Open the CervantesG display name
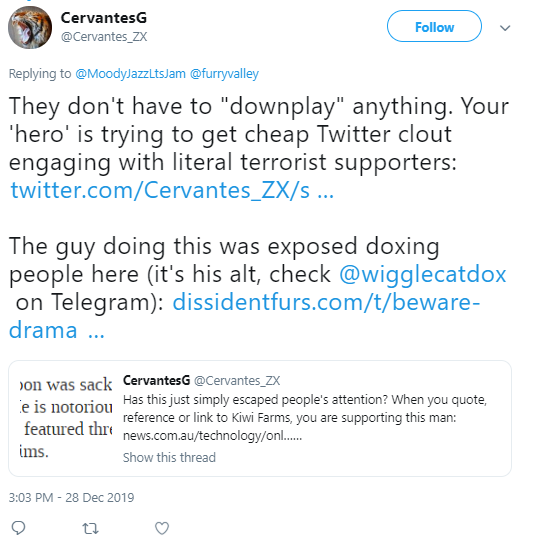Viewport: 541px width, 551px height. [x=104, y=18]
